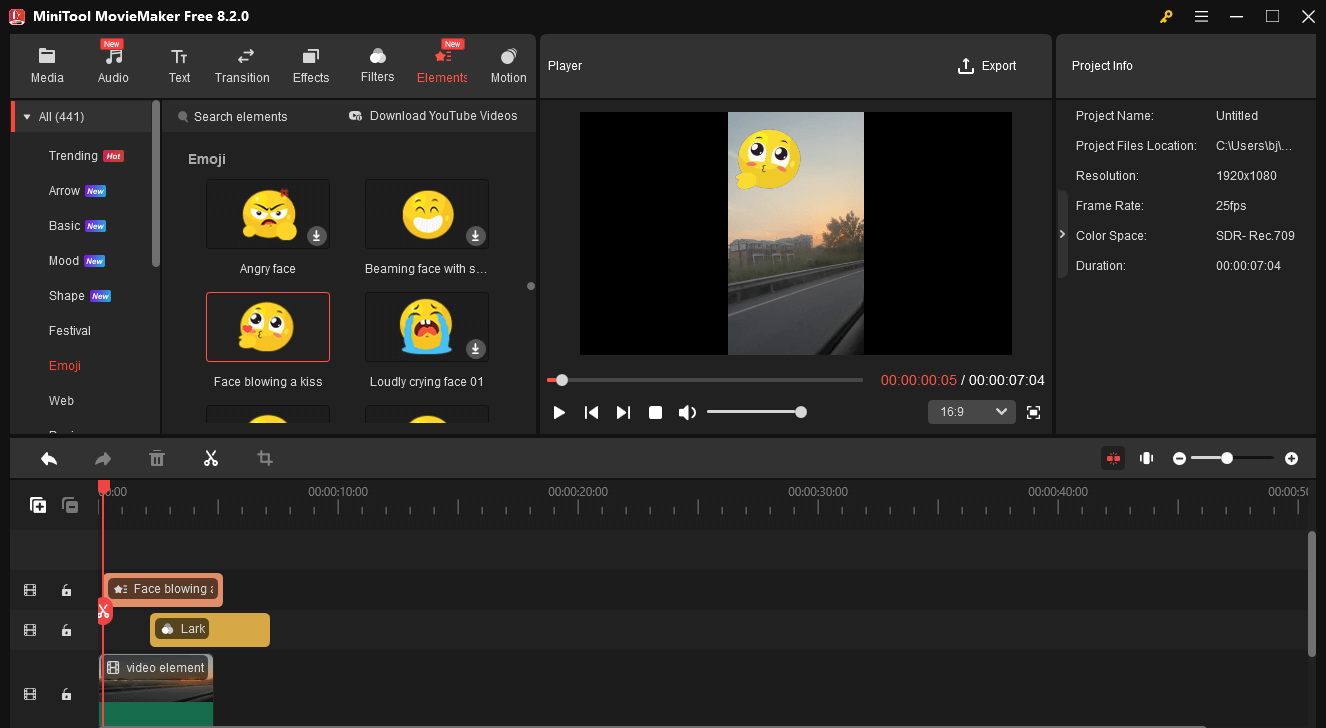Collapse the Project Info panel
The height and width of the screenshot is (728, 1326).
coord(1062,234)
